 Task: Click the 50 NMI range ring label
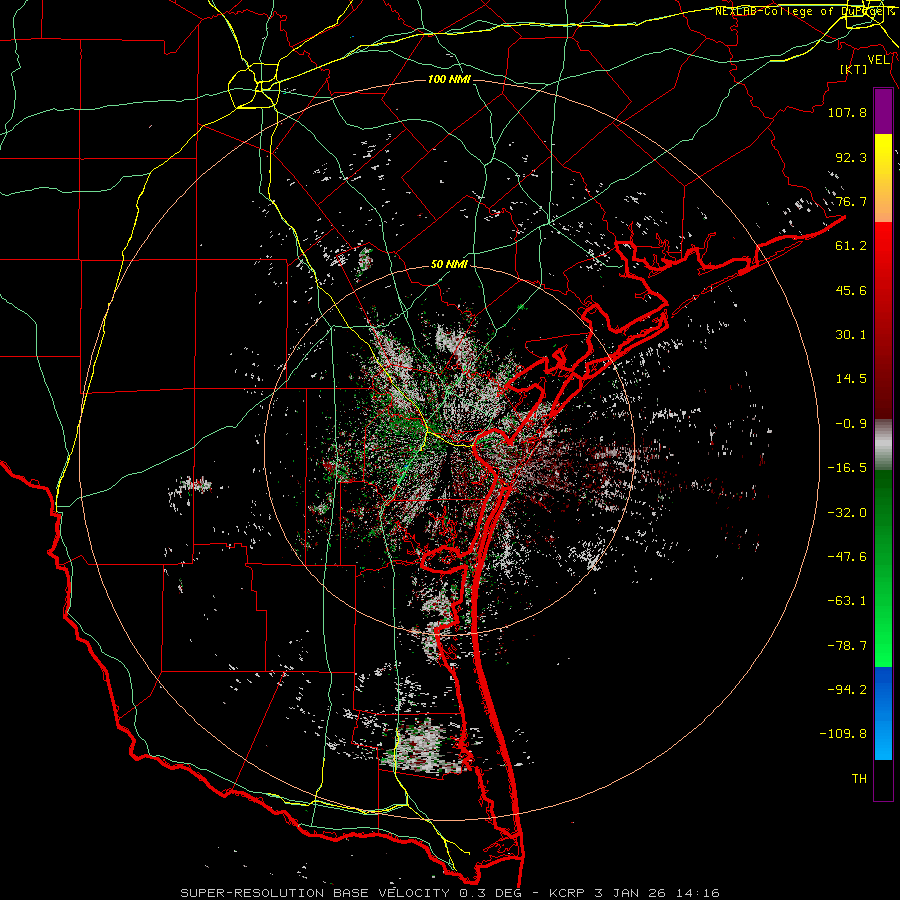449,265
